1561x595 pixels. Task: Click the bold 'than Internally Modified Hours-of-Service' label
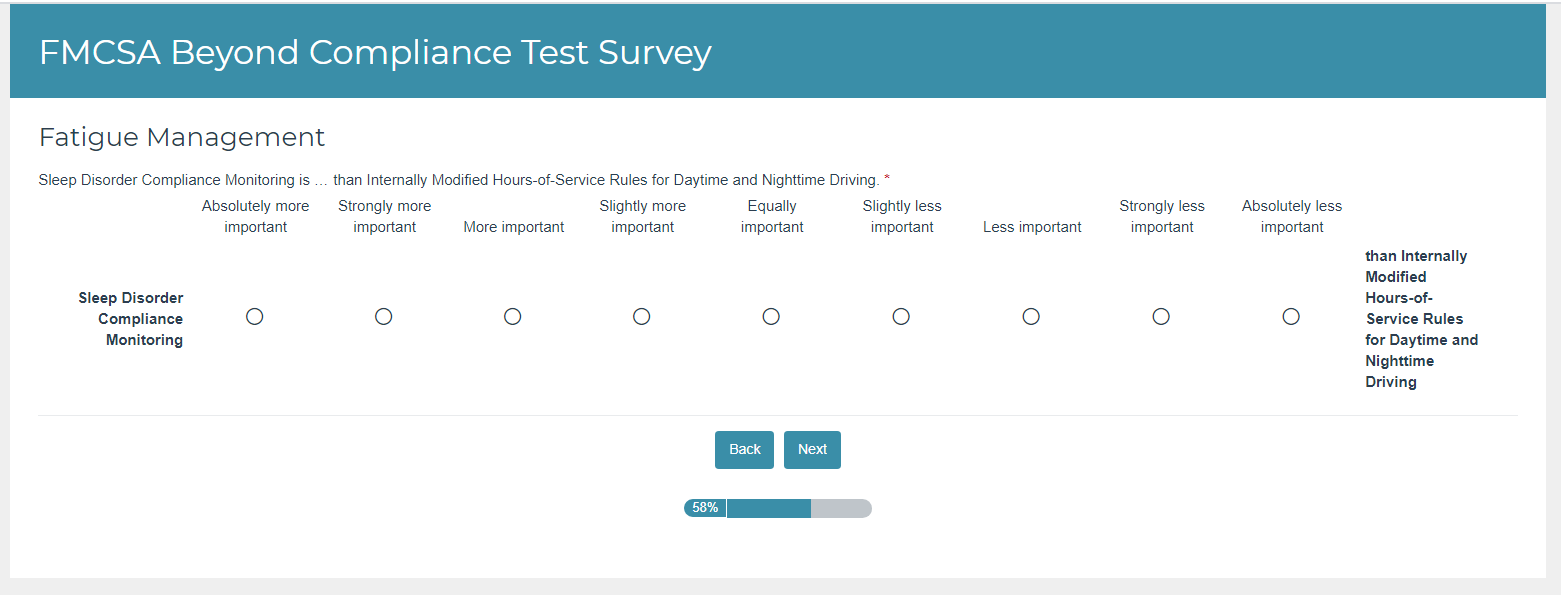tap(1419, 319)
